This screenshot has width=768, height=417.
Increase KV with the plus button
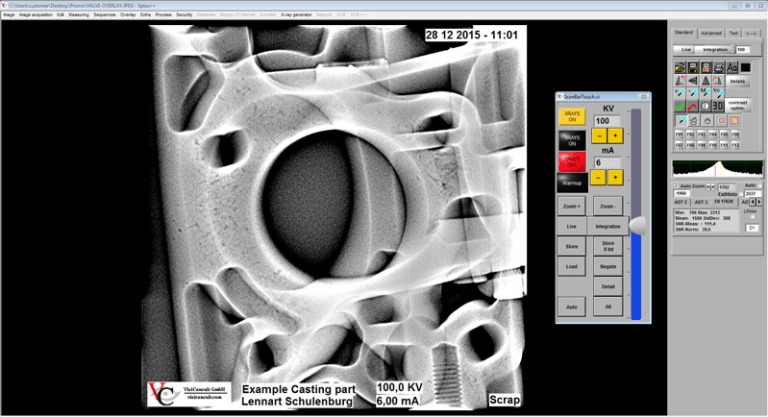click(x=616, y=135)
